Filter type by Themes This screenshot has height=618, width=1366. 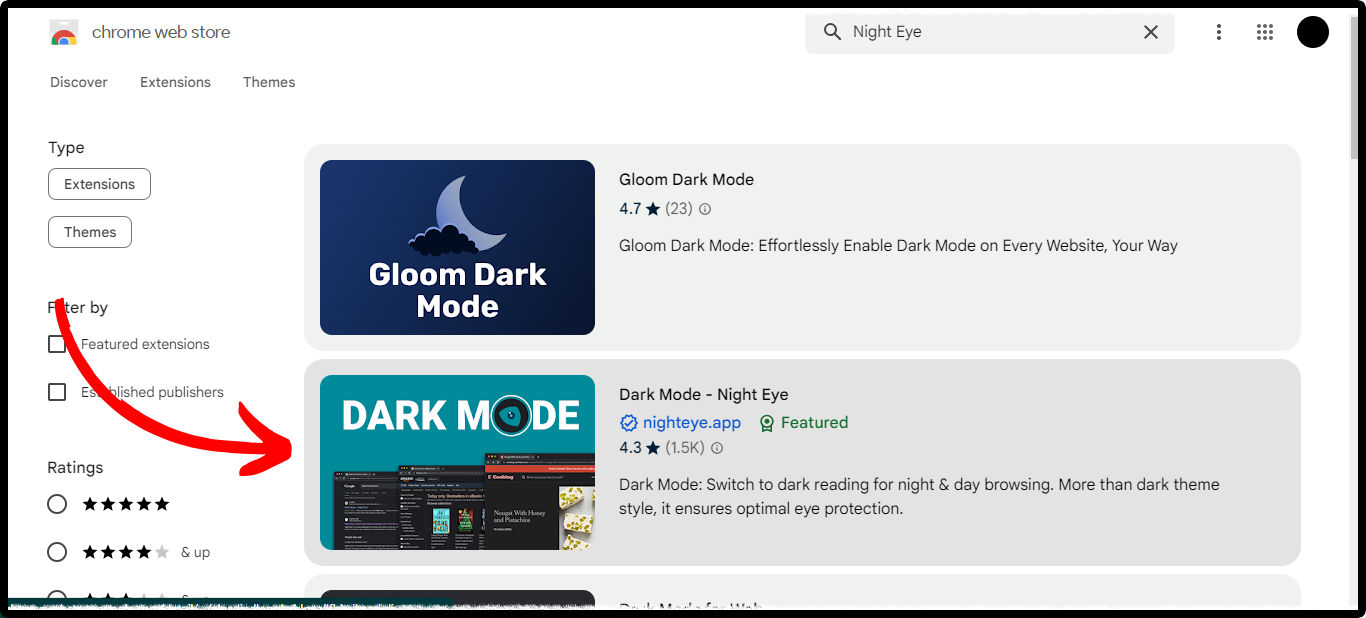pos(90,232)
